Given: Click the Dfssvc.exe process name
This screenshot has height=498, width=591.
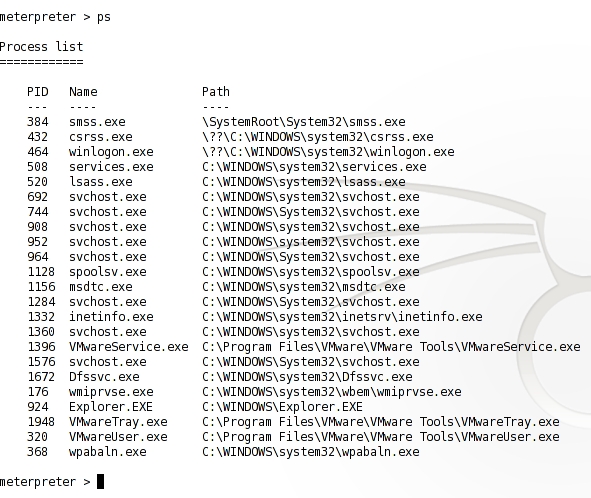Looking at the screenshot, I should (x=104, y=377).
